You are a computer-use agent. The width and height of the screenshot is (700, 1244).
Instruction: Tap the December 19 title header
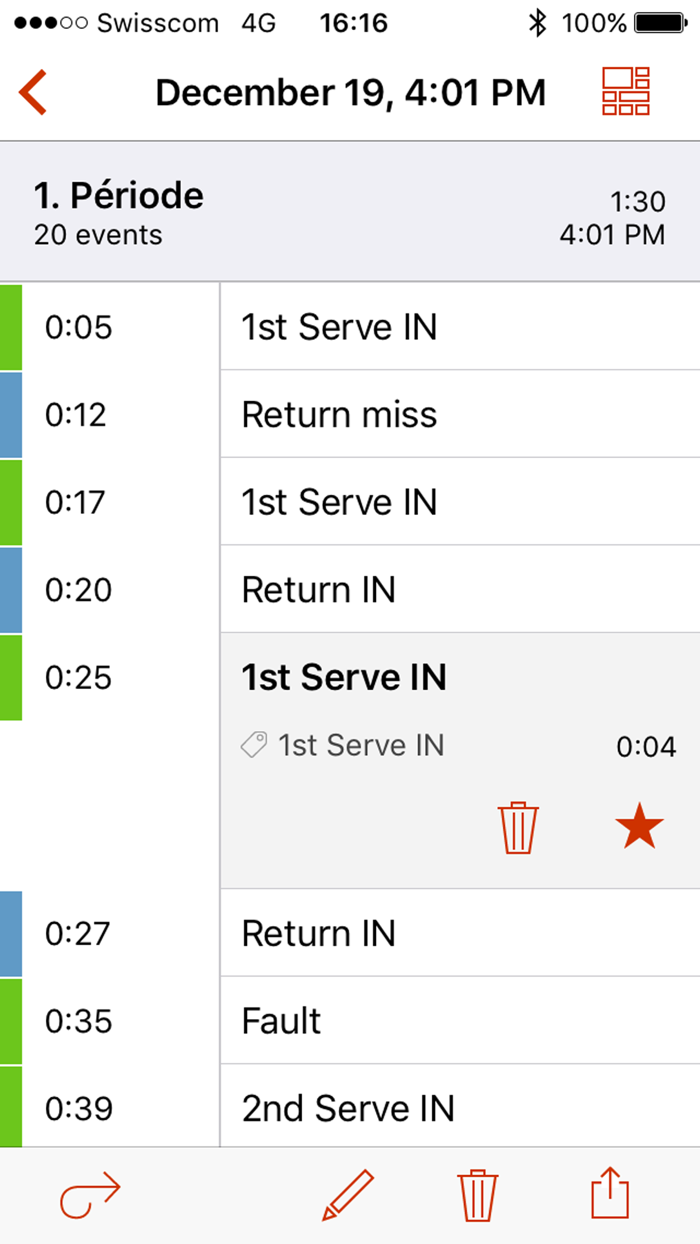pyautogui.click(x=350, y=91)
